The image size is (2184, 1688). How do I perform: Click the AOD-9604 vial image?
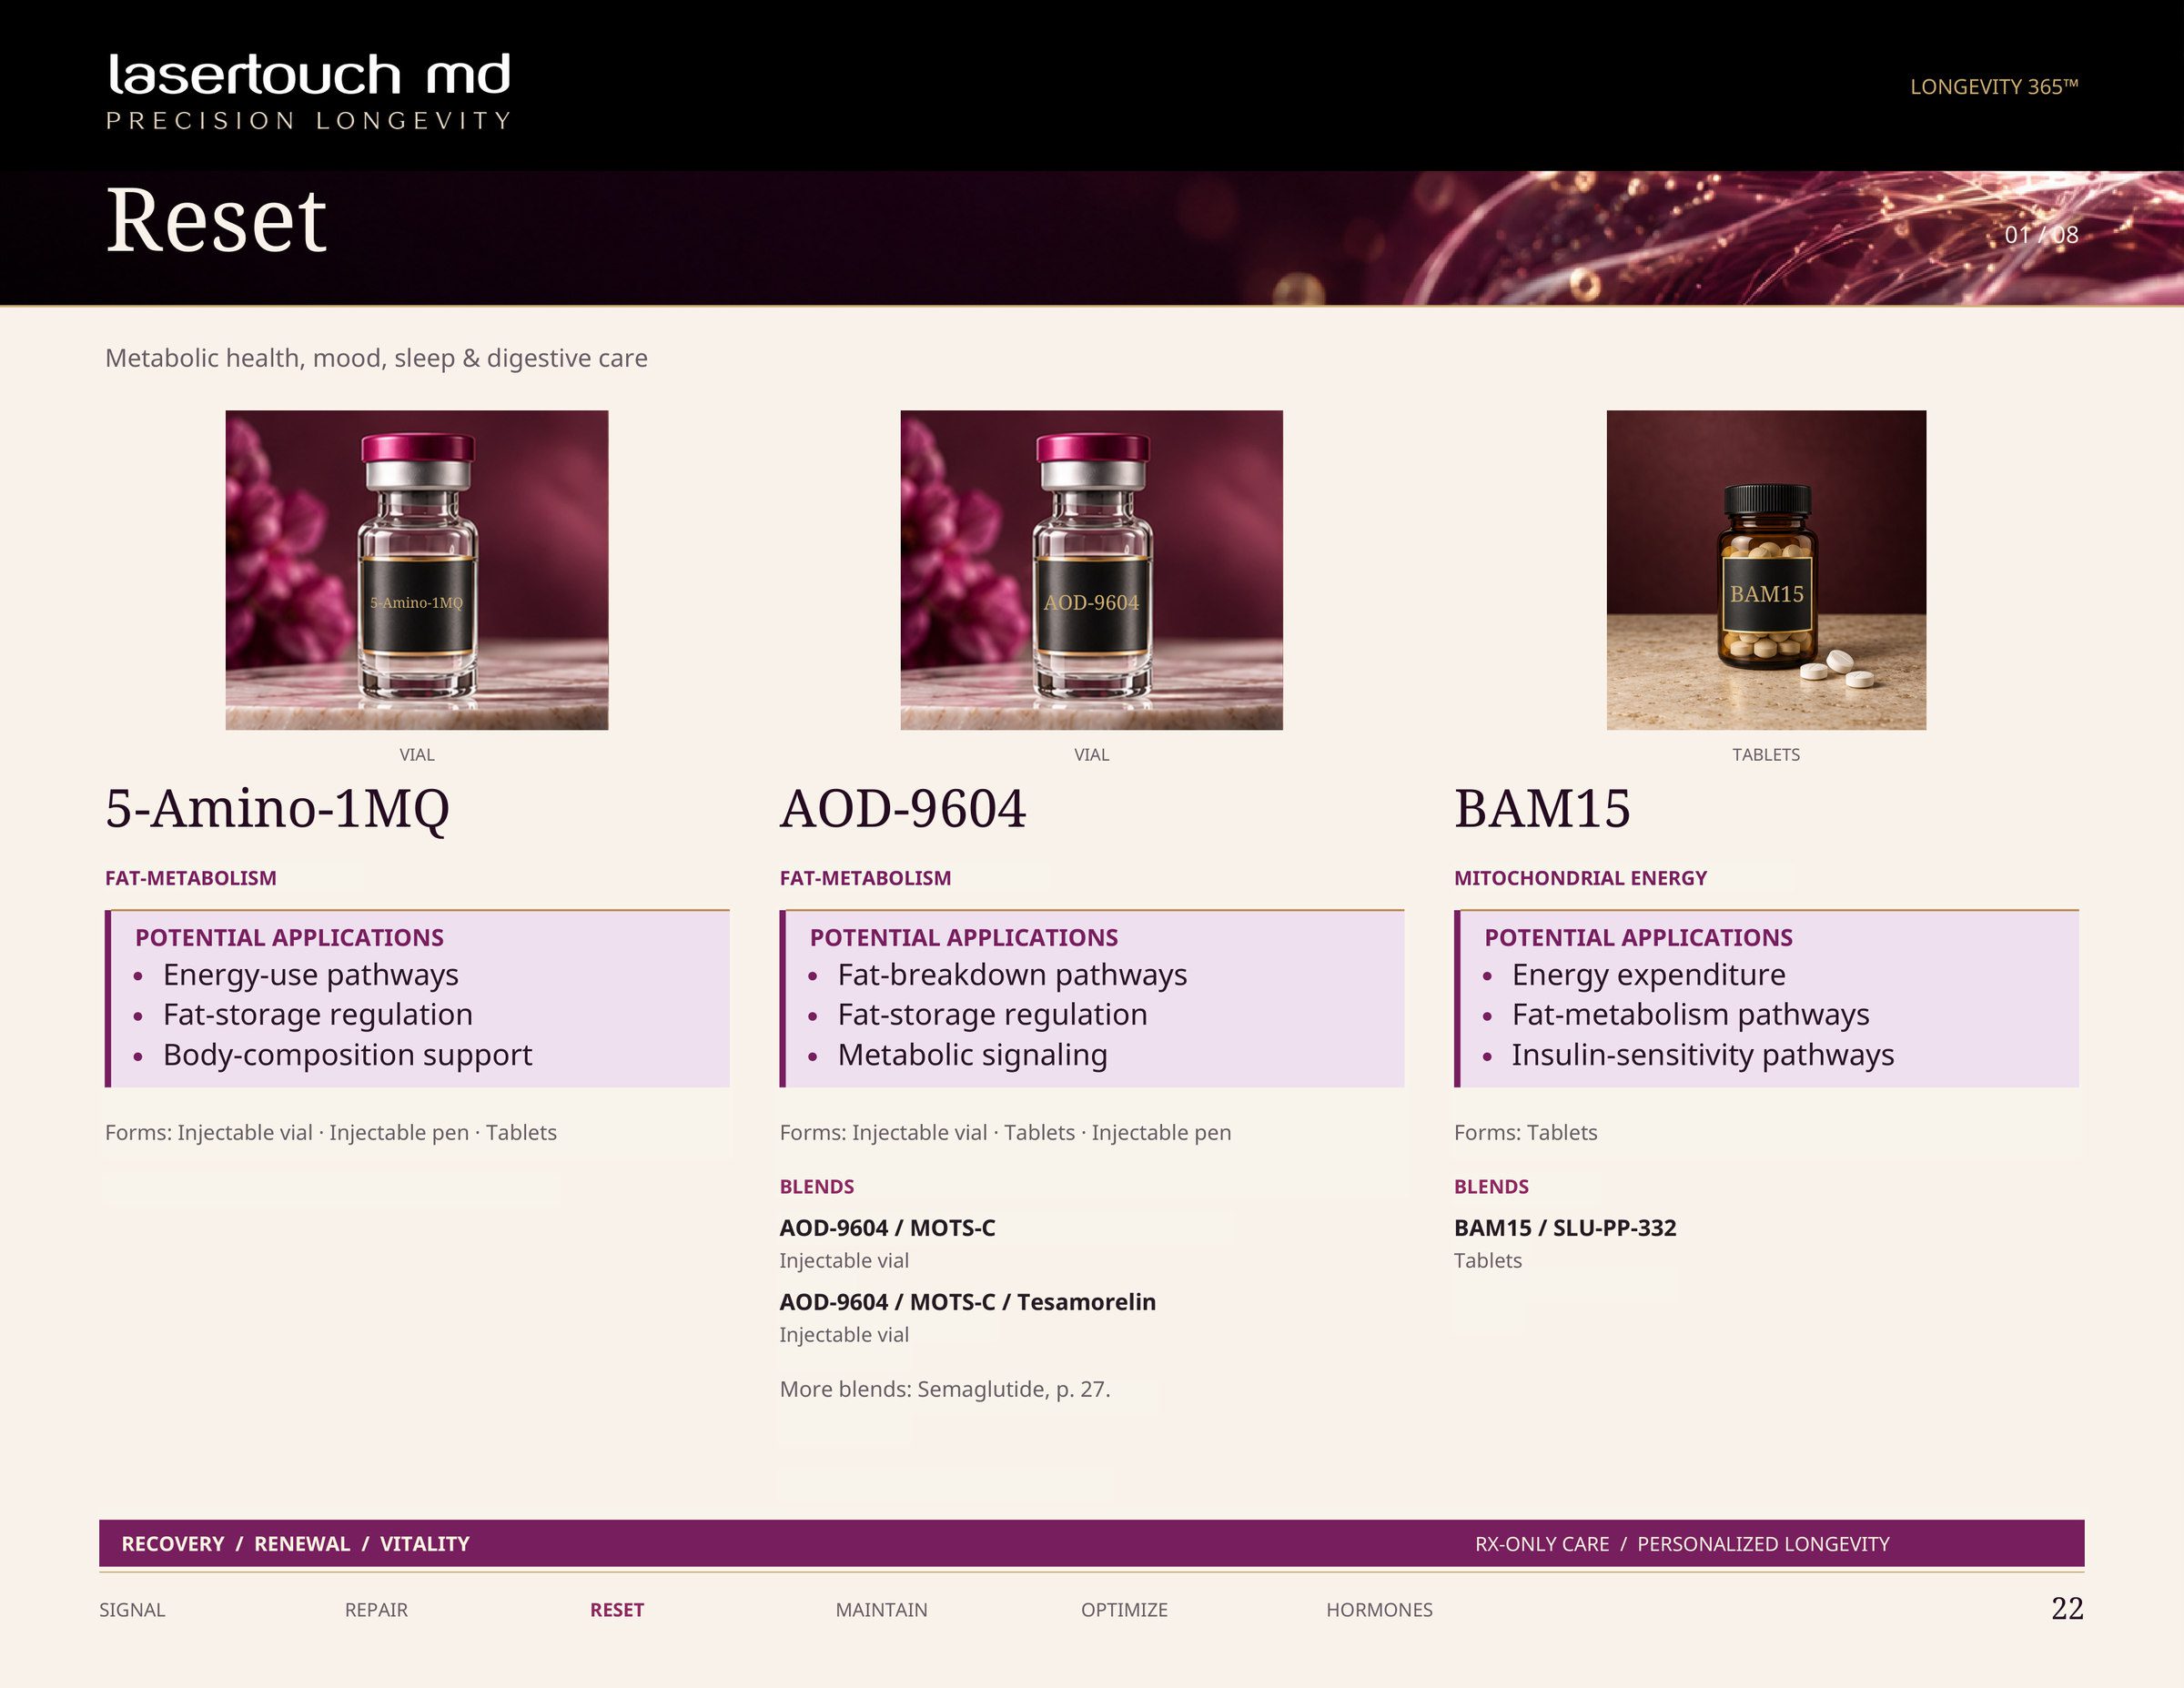(x=1091, y=570)
